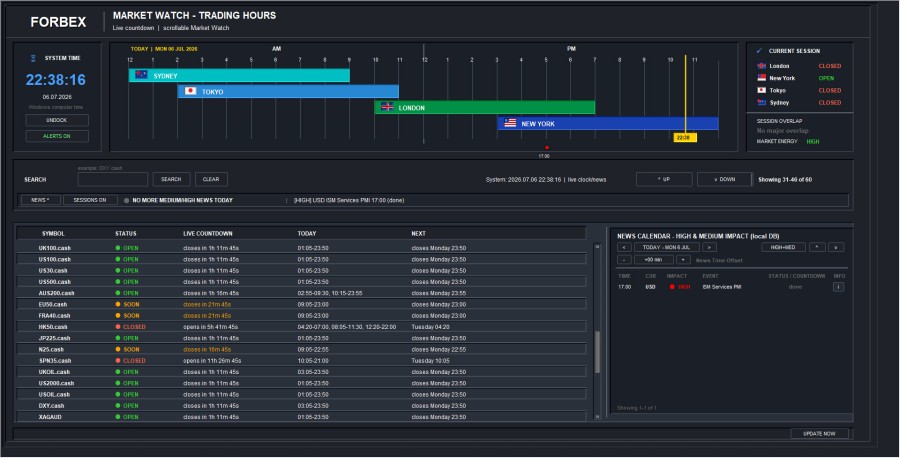This screenshot has width=900, height=458.
Task: Click the New York flag in Current Session list
Action: (x=762, y=78)
